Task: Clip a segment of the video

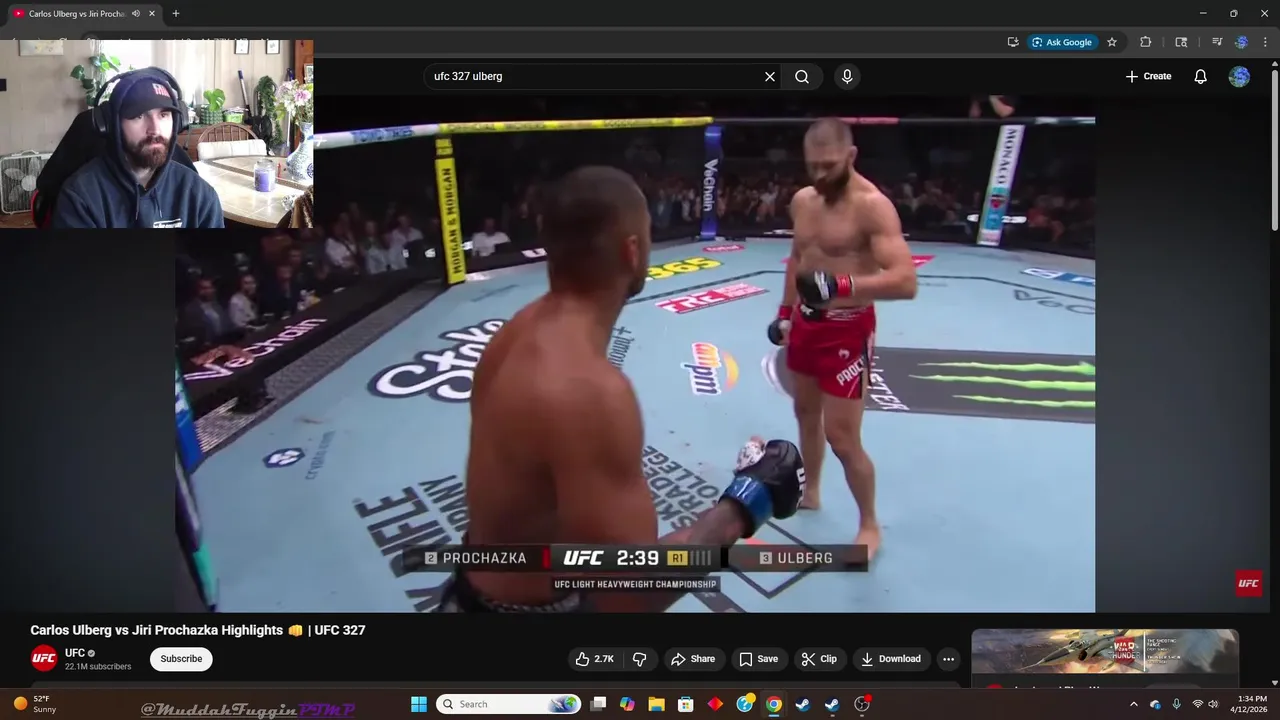Action: pyautogui.click(x=819, y=659)
